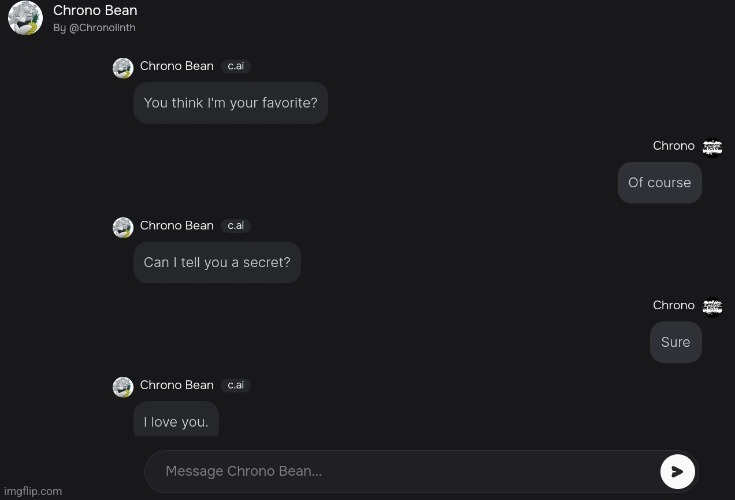
Task: Click Chrono Bean name above first message
Action: click(x=177, y=66)
